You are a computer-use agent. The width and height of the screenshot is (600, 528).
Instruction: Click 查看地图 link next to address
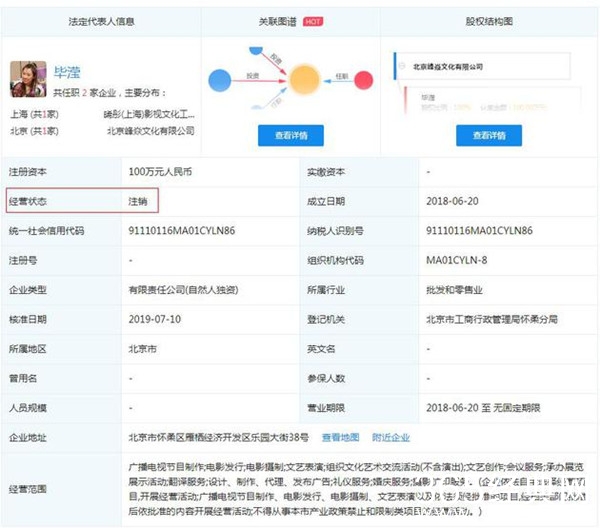[x=341, y=437]
